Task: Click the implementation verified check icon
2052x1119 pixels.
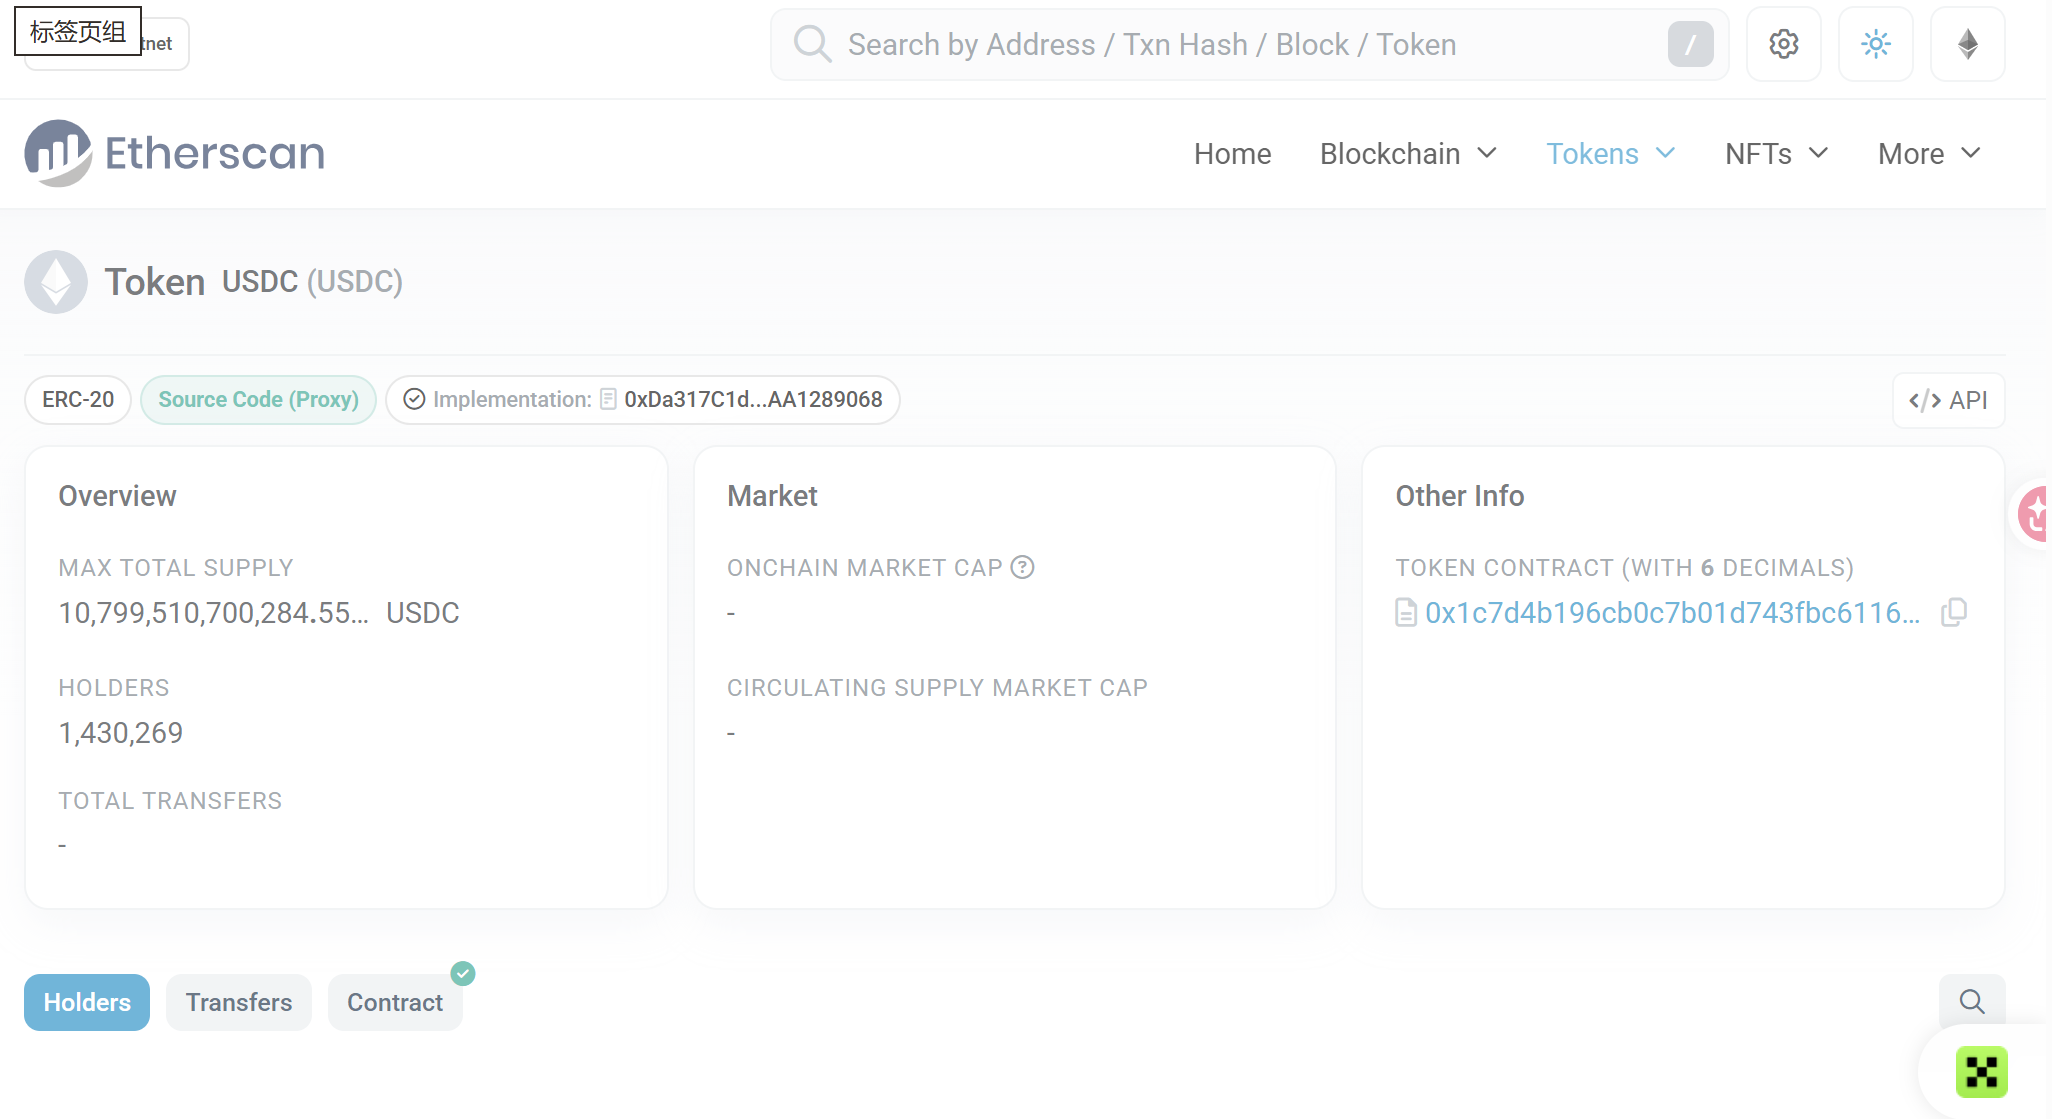Action: pos(414,399)
